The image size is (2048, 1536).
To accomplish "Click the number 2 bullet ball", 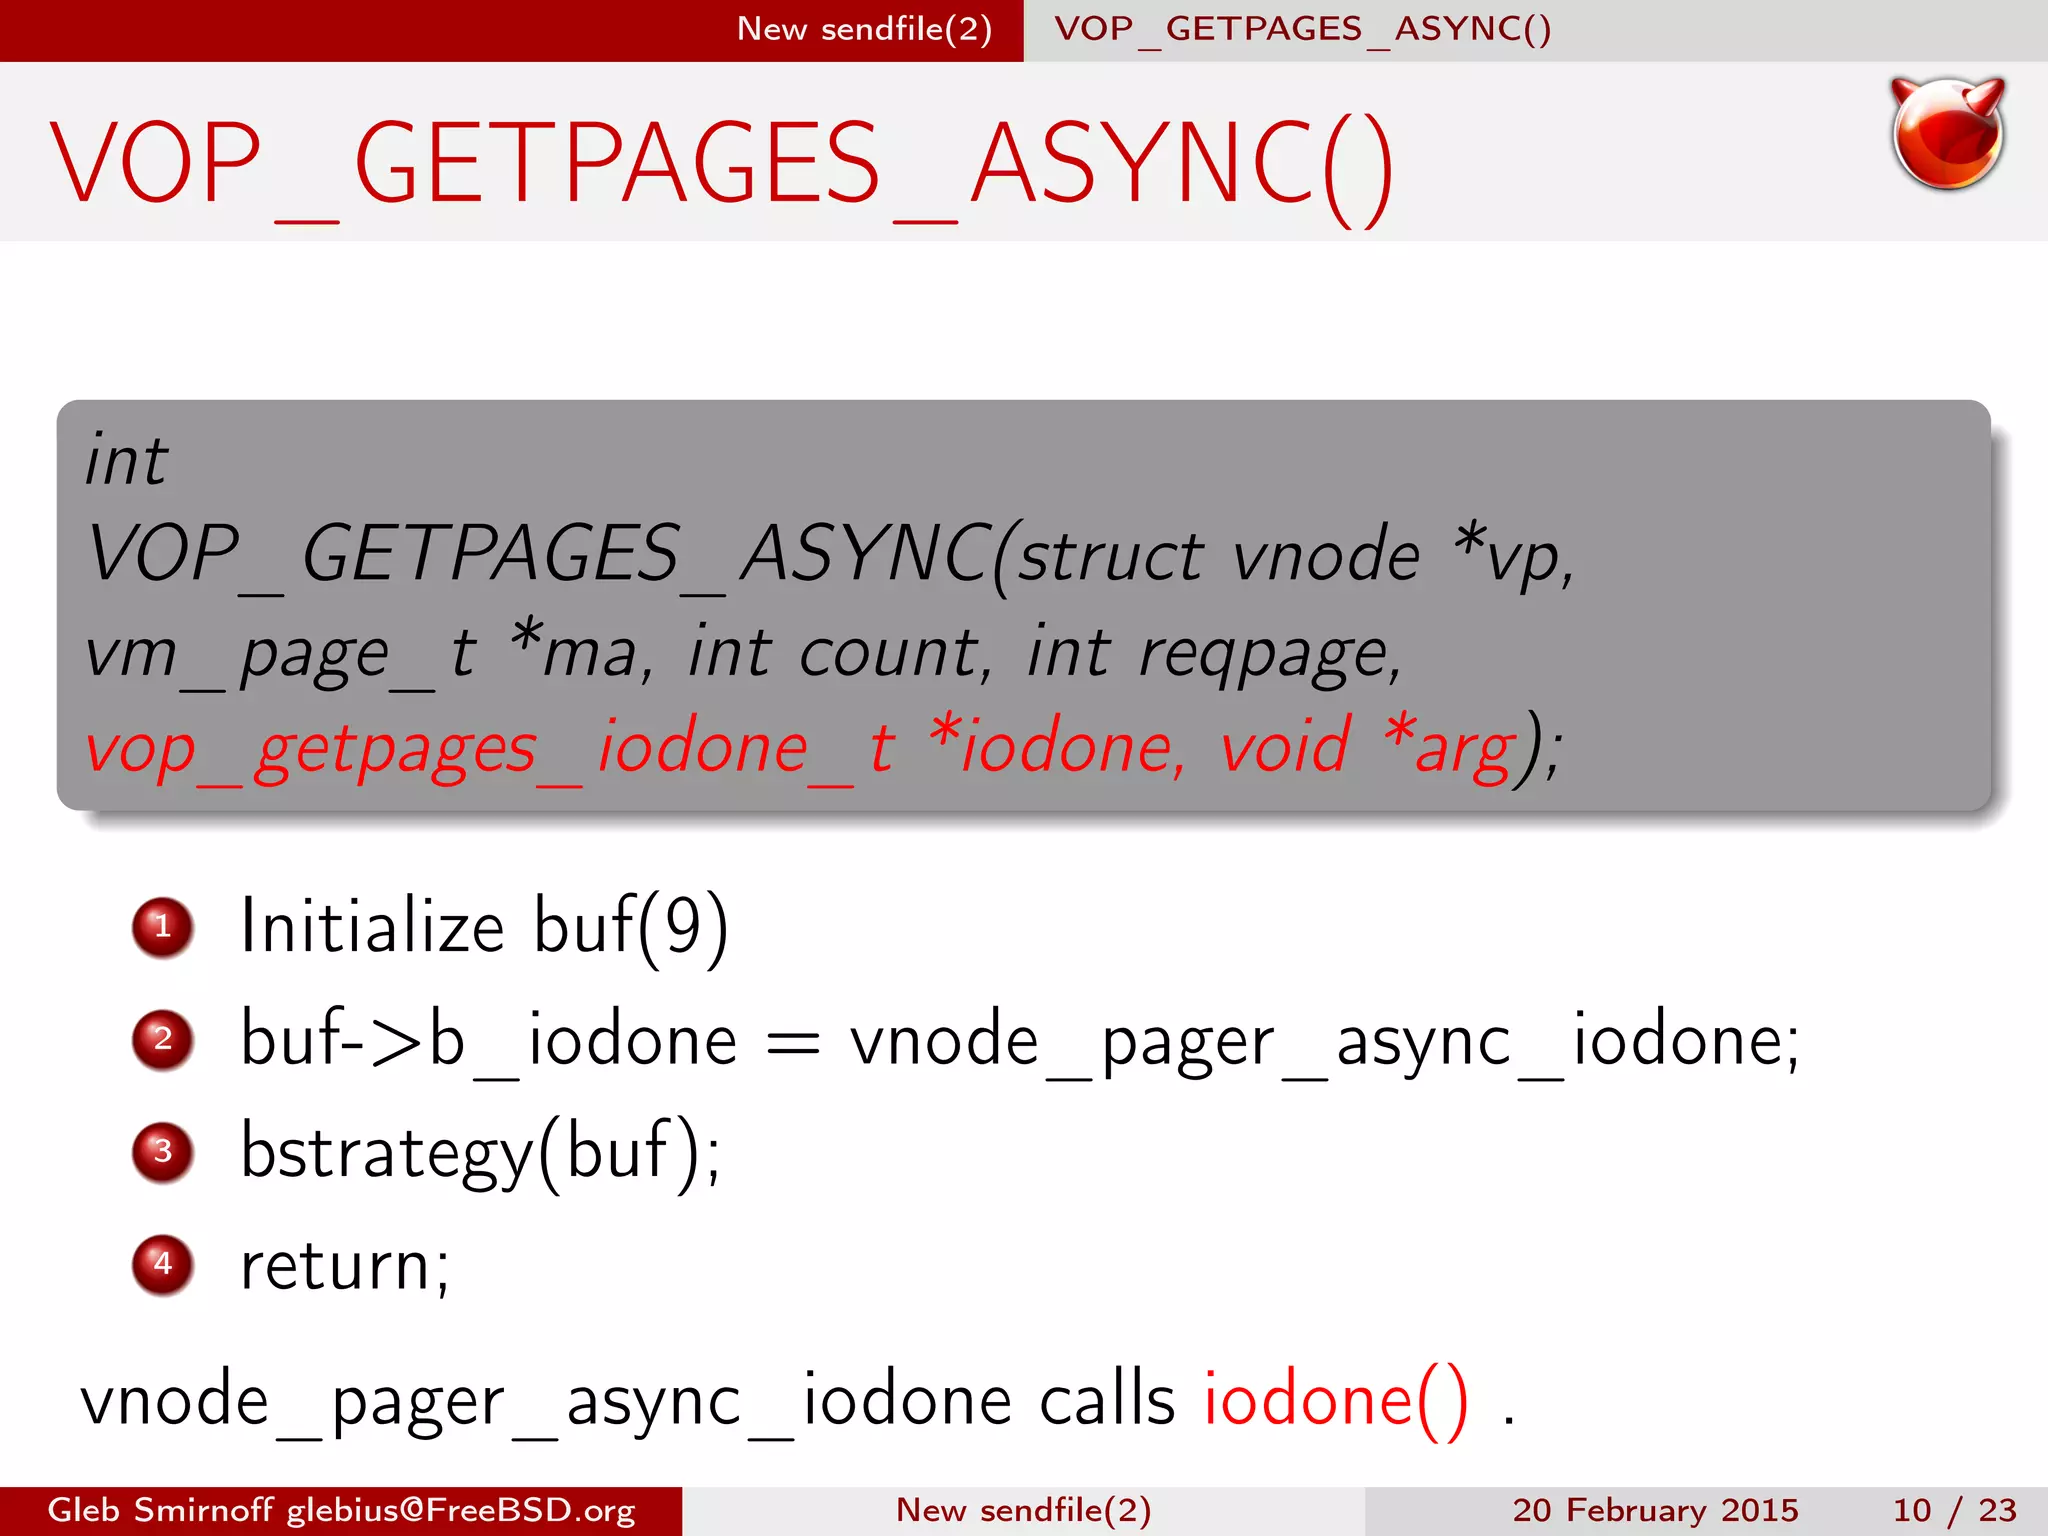I will (162, 1040).
